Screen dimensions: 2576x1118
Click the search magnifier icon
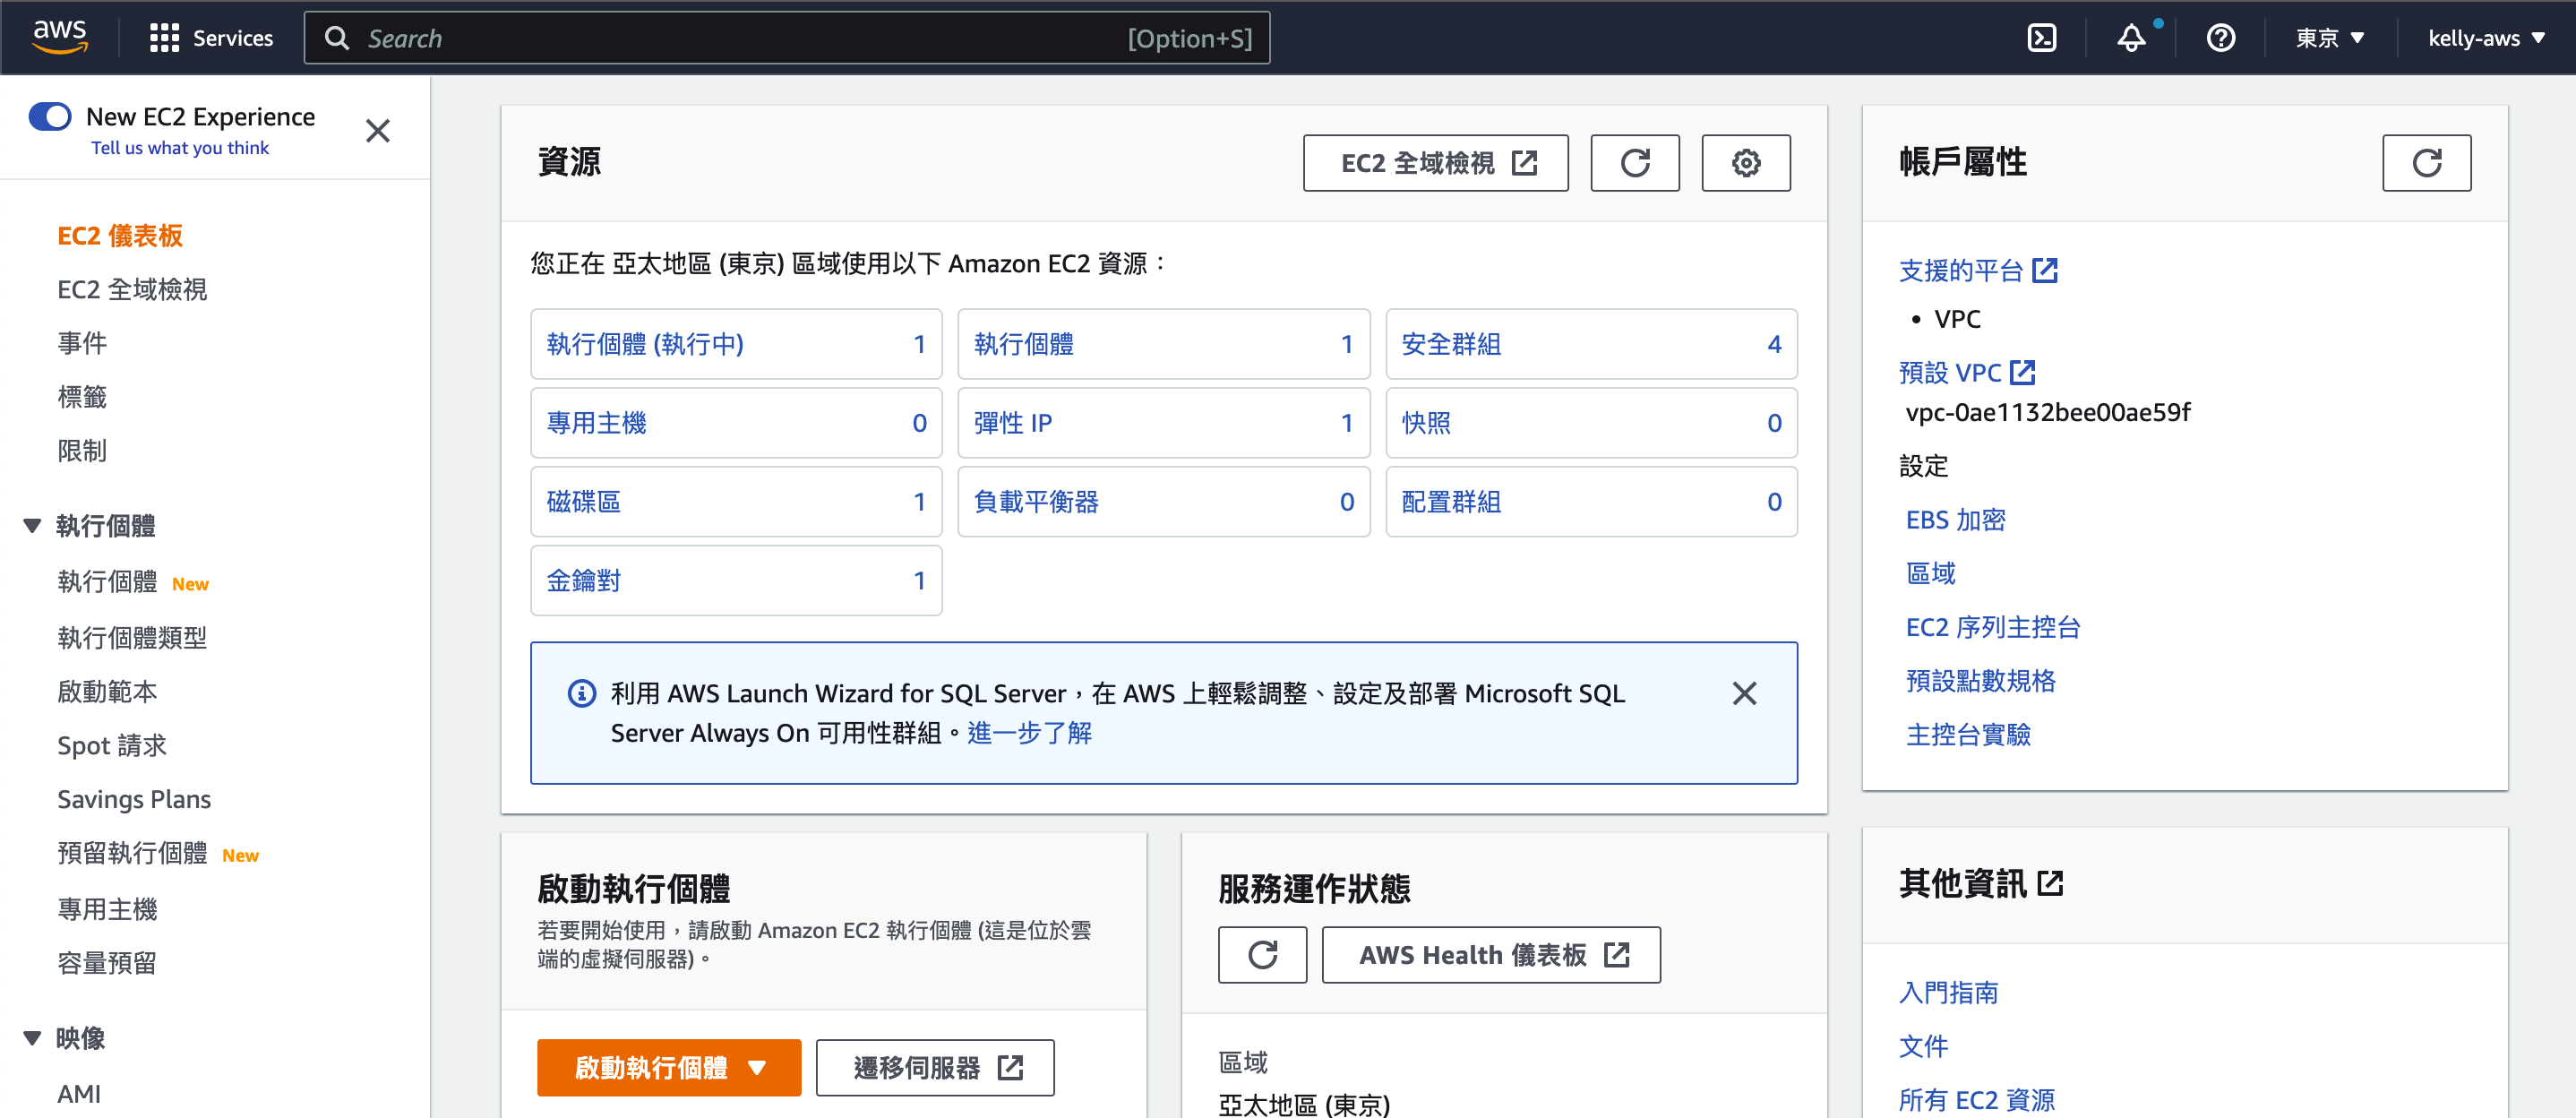[x=337, y=38]
